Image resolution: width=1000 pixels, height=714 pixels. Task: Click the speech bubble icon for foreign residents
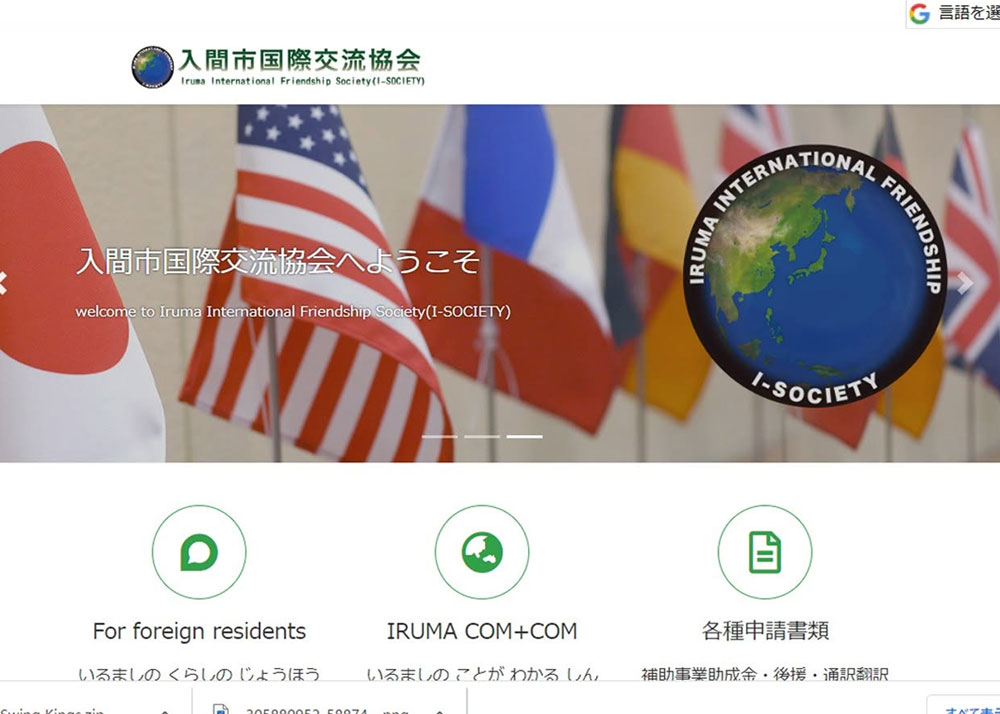(199, 552)
